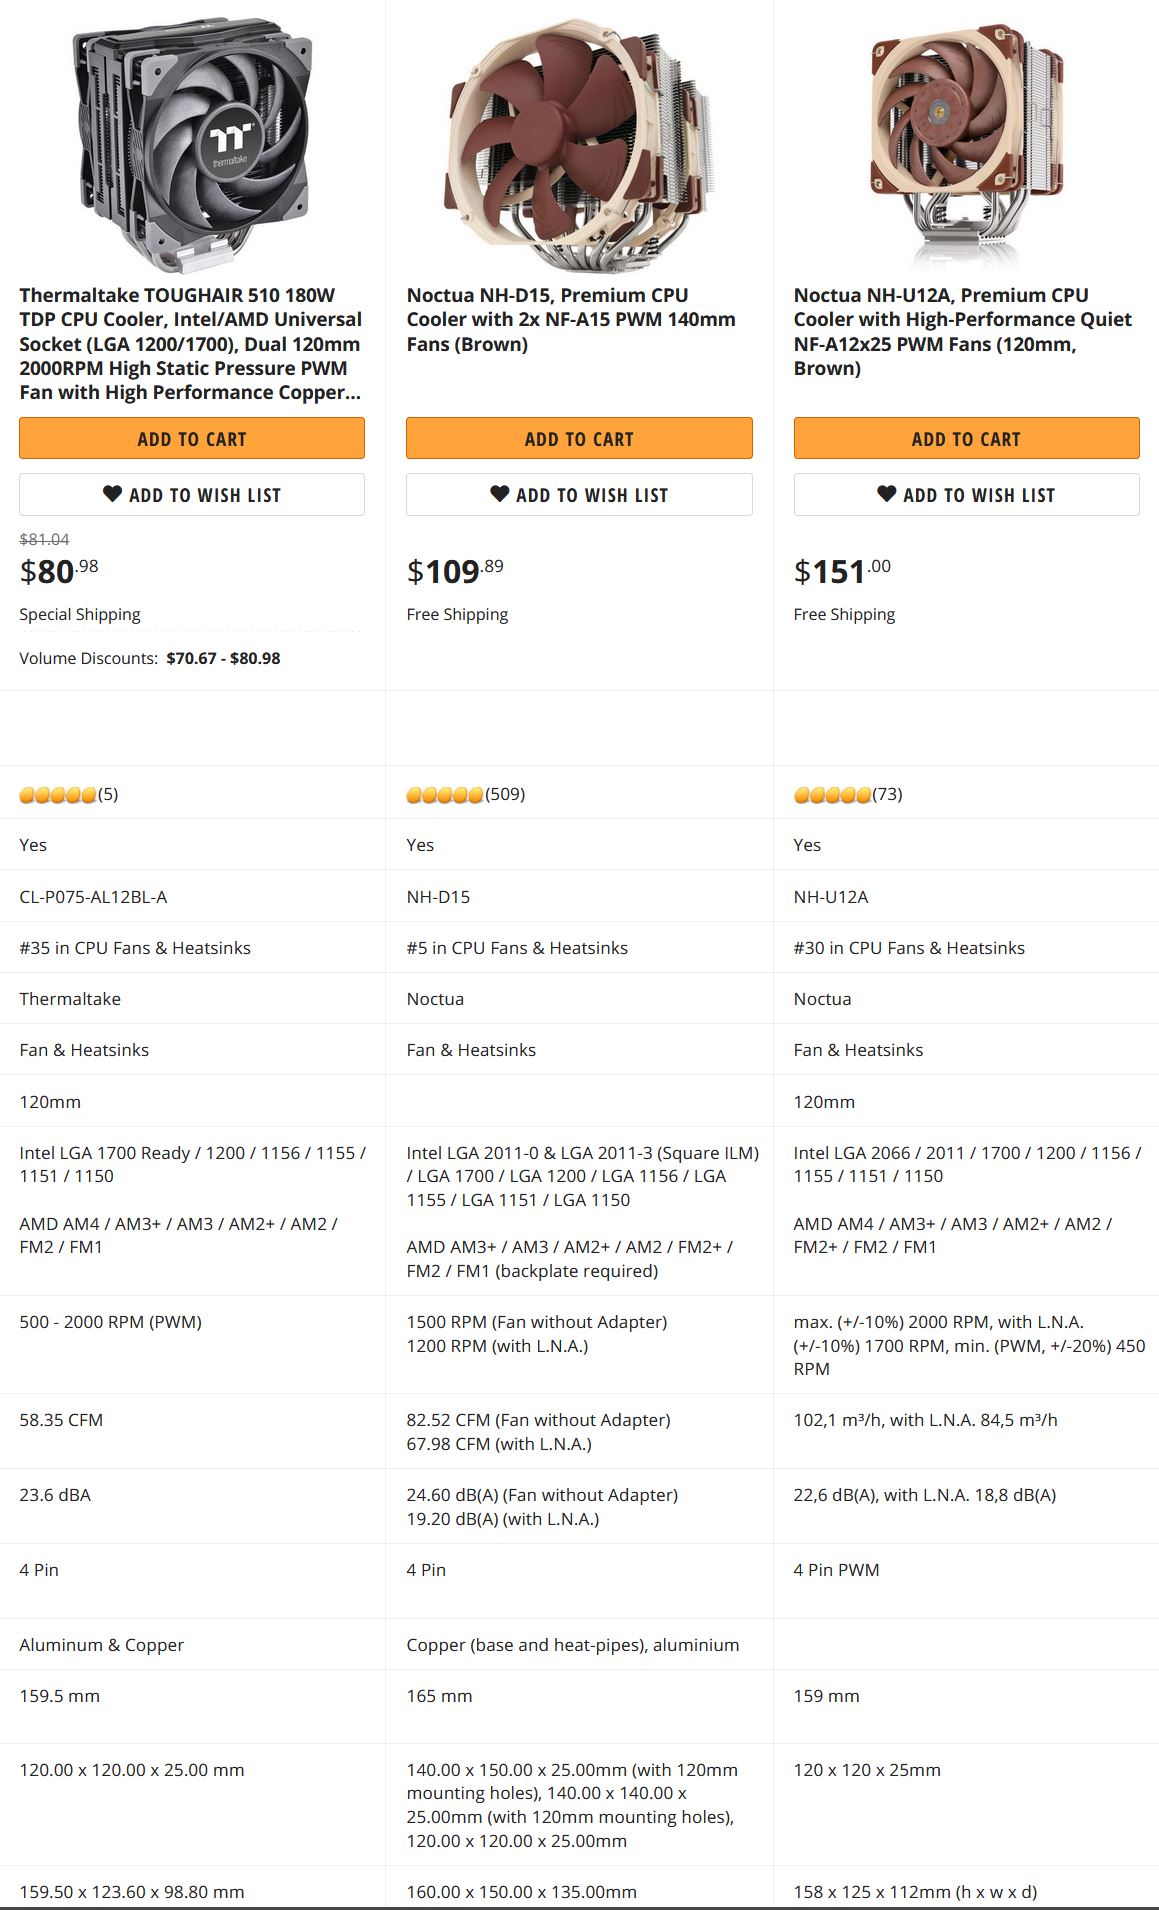Click the Volume Discounts price range

[x=223, y=659]
